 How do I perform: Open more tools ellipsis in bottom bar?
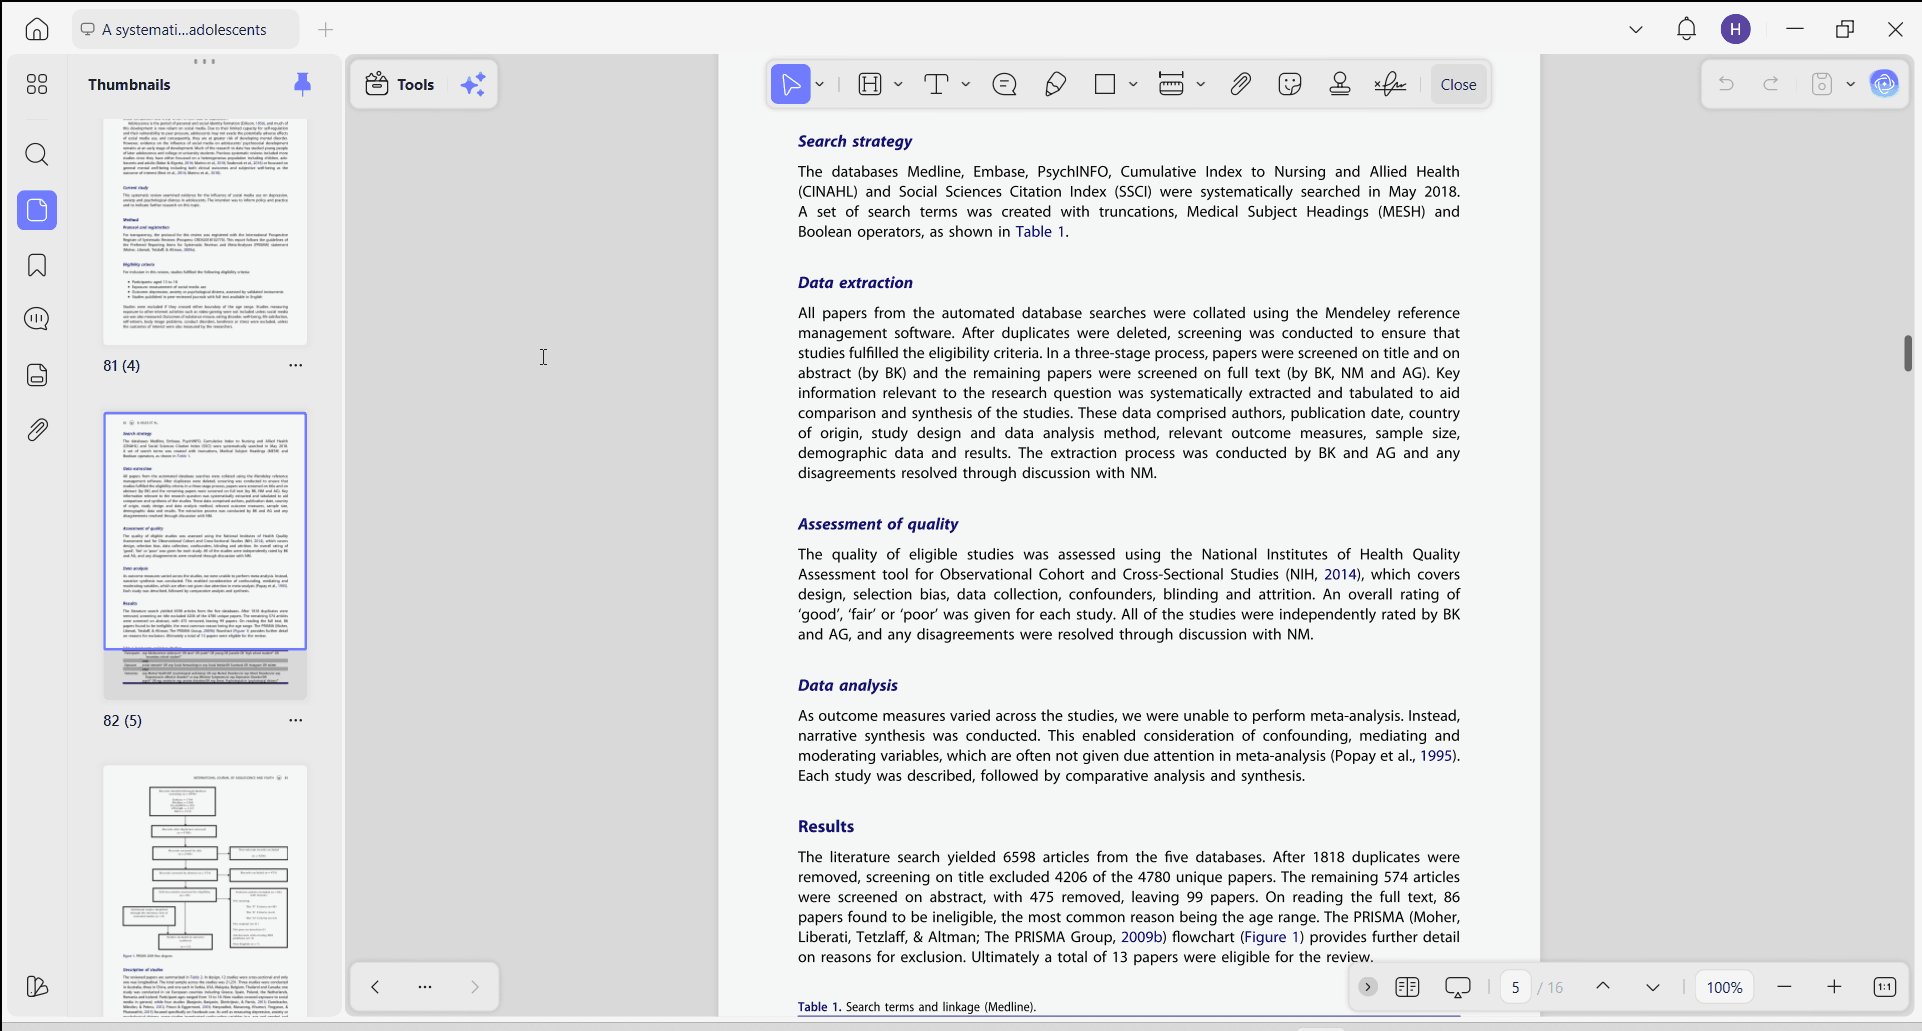425,987
